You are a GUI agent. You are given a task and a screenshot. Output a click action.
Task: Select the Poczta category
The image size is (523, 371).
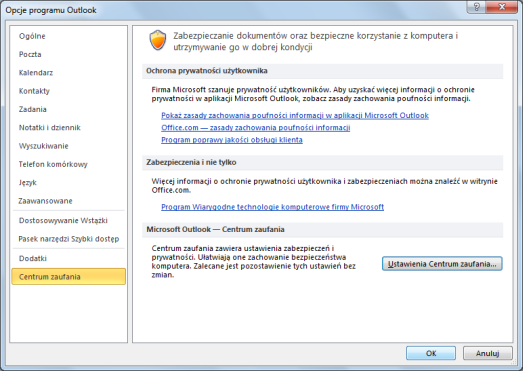click(x=30, y=54)
